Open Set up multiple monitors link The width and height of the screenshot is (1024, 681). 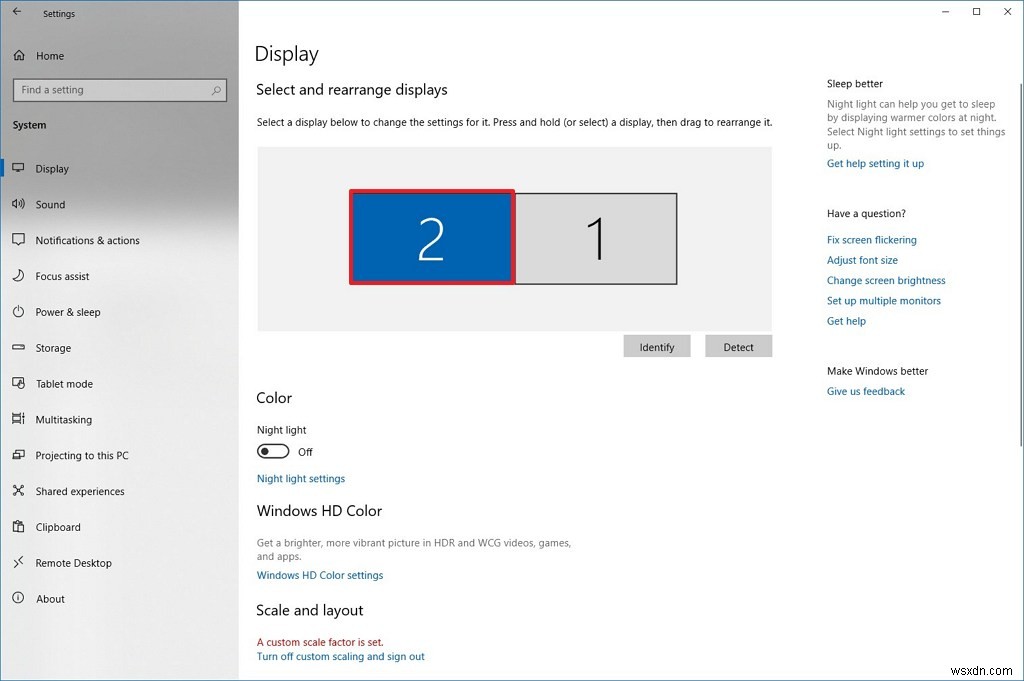click(x=884, y=300)
